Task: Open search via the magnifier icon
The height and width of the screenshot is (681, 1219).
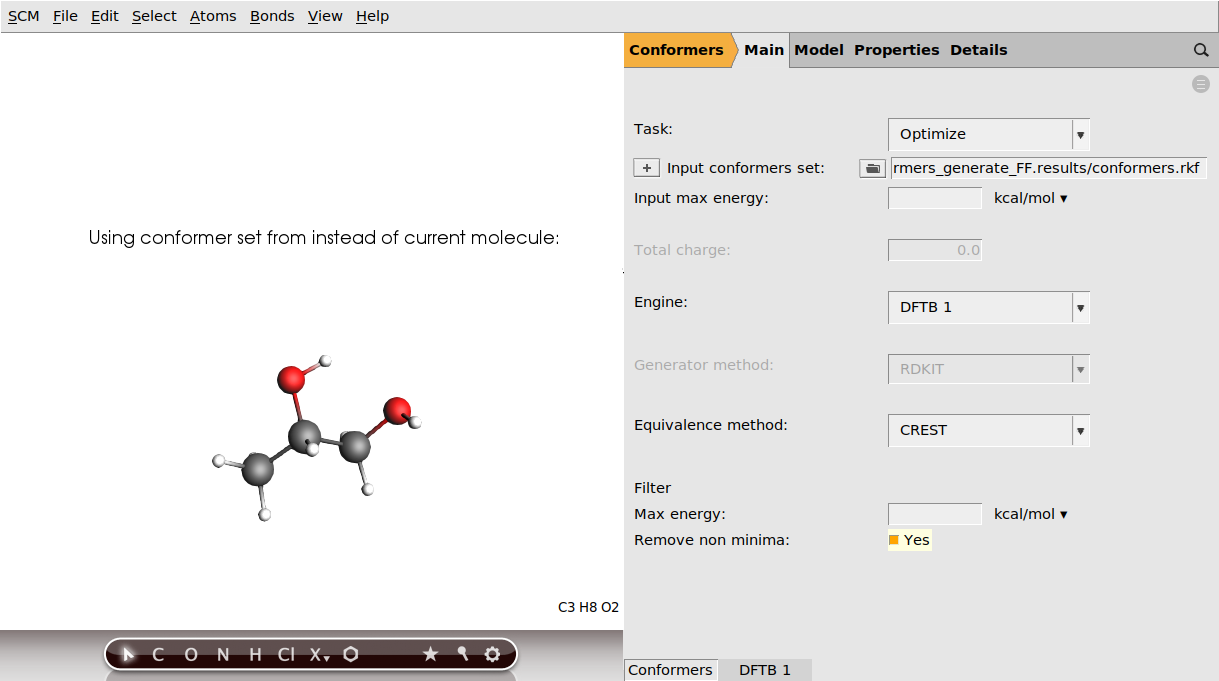Action: 1200,49
